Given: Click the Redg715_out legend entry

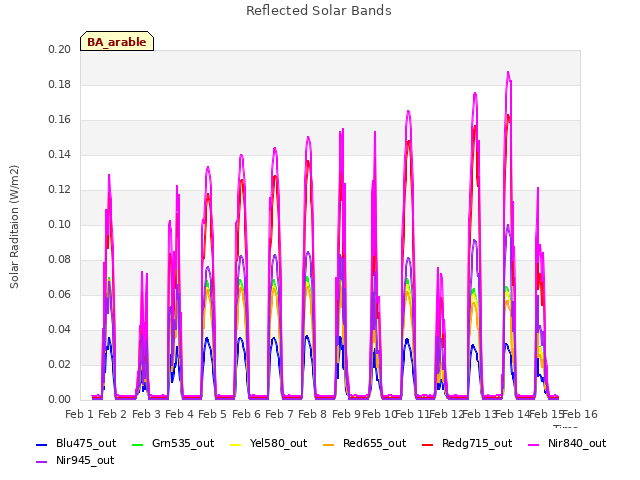Looking at the screenshot, I should click(x=467, y=444).
